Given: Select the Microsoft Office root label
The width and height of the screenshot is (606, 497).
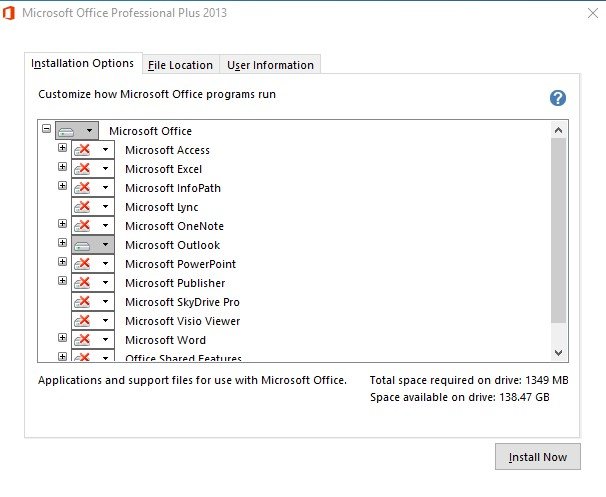Looking at the screenshot, I should 150,131.
